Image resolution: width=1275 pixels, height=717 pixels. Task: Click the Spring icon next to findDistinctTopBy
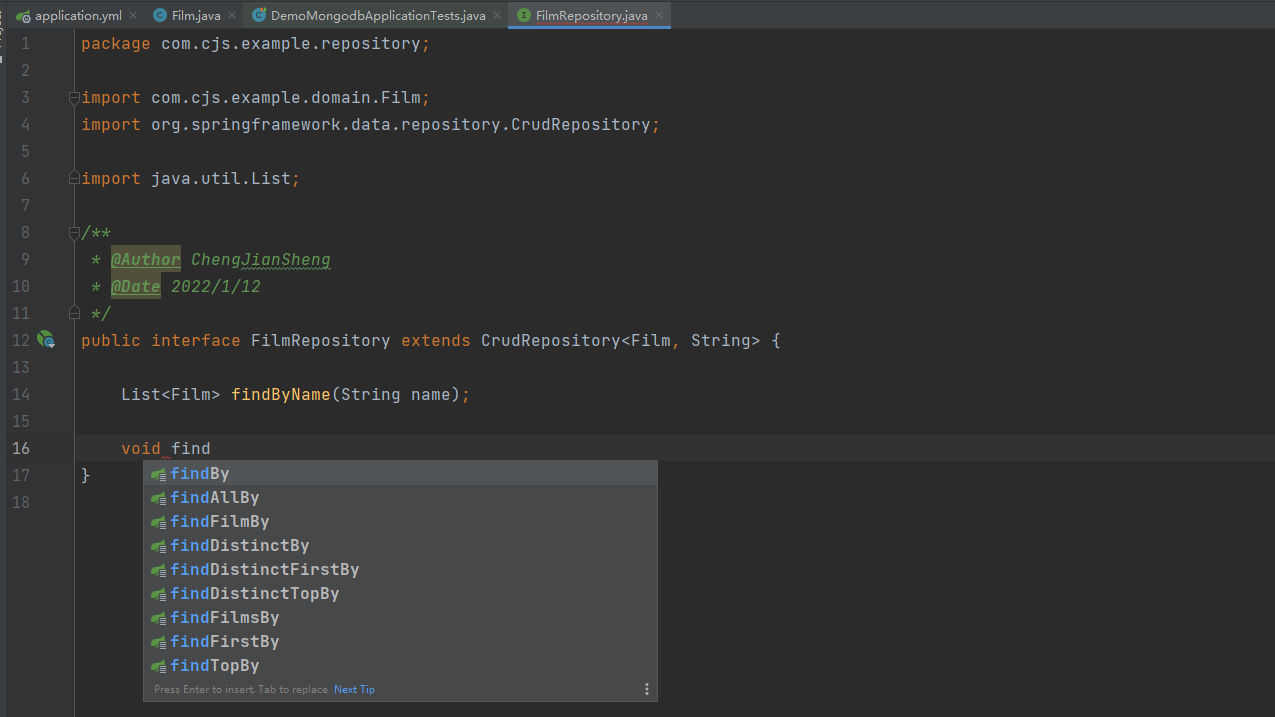[x=158, y=594]
